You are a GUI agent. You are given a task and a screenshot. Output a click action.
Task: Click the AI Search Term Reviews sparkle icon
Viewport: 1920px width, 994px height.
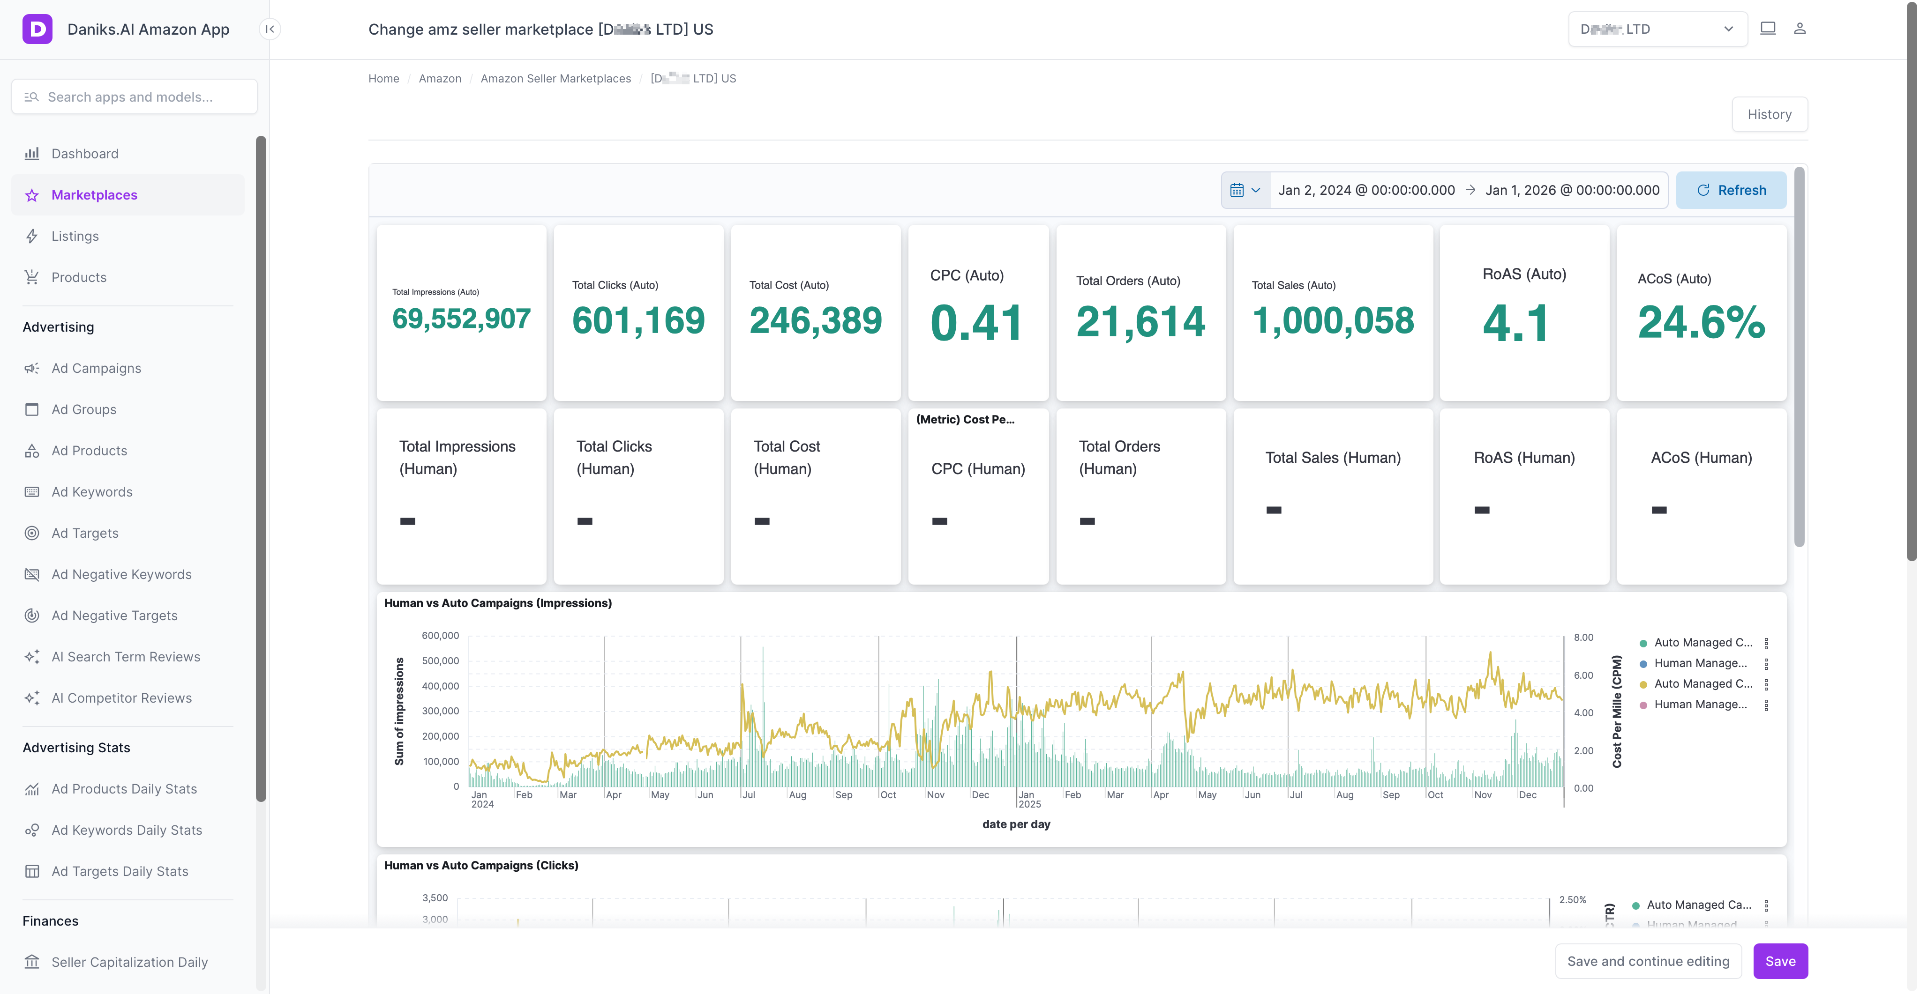click(x=32, y=657)
